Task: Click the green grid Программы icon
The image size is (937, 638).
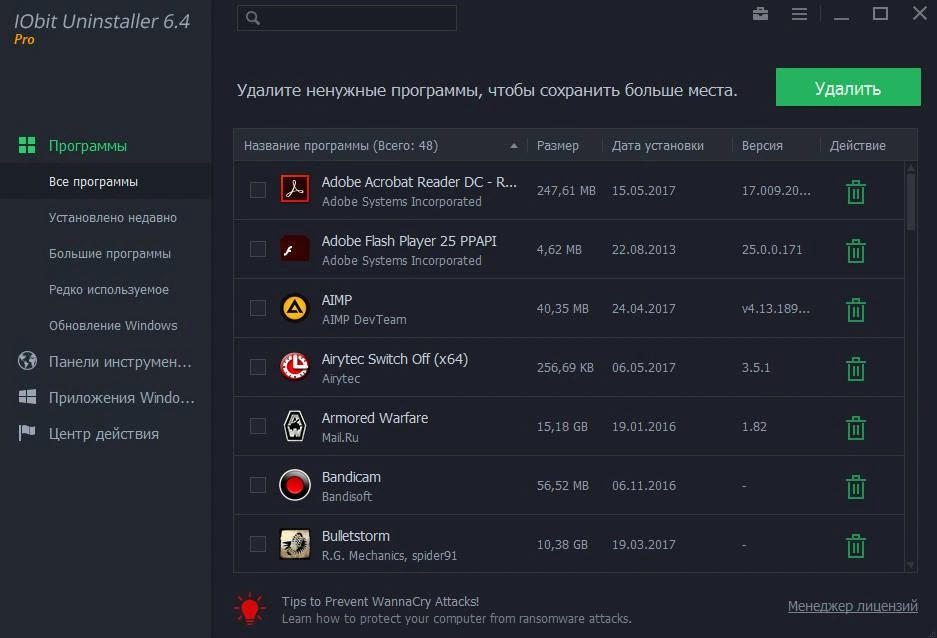Action: tap(27, 145)
